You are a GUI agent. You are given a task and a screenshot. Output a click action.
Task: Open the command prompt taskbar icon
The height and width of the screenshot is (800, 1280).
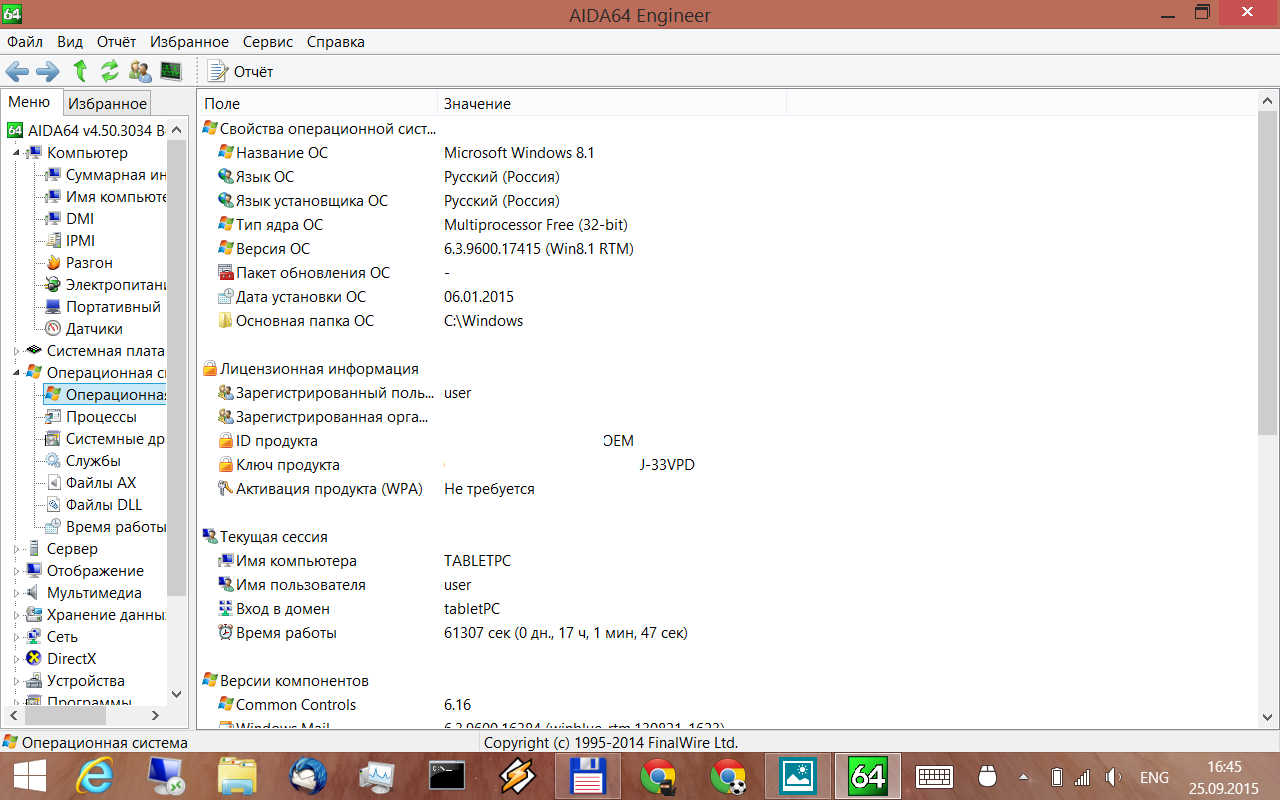point(448,776)
